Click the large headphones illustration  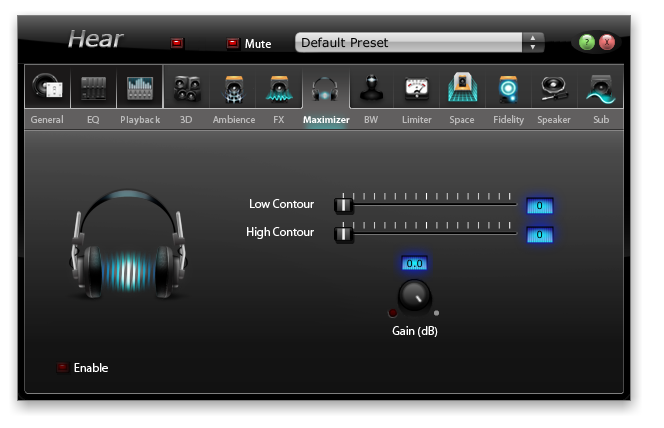point(128,244)
